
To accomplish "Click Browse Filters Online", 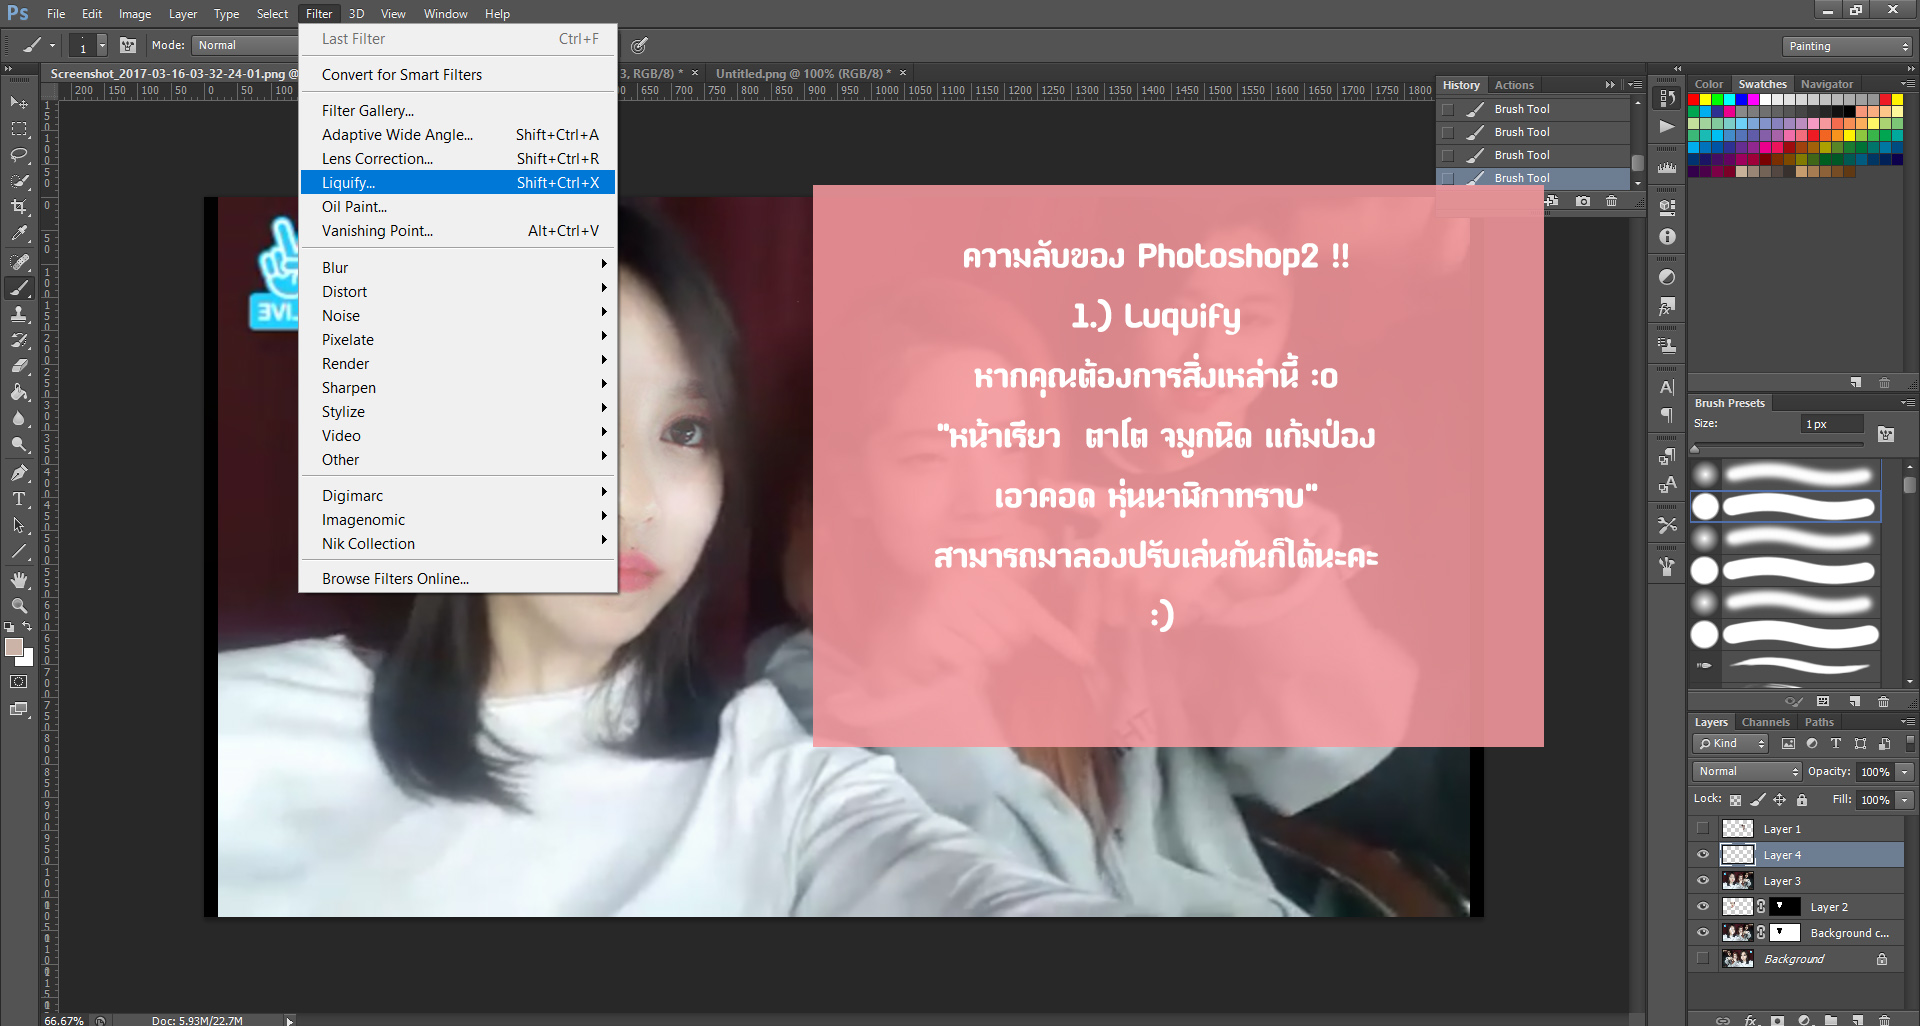I will click(458, 579).
